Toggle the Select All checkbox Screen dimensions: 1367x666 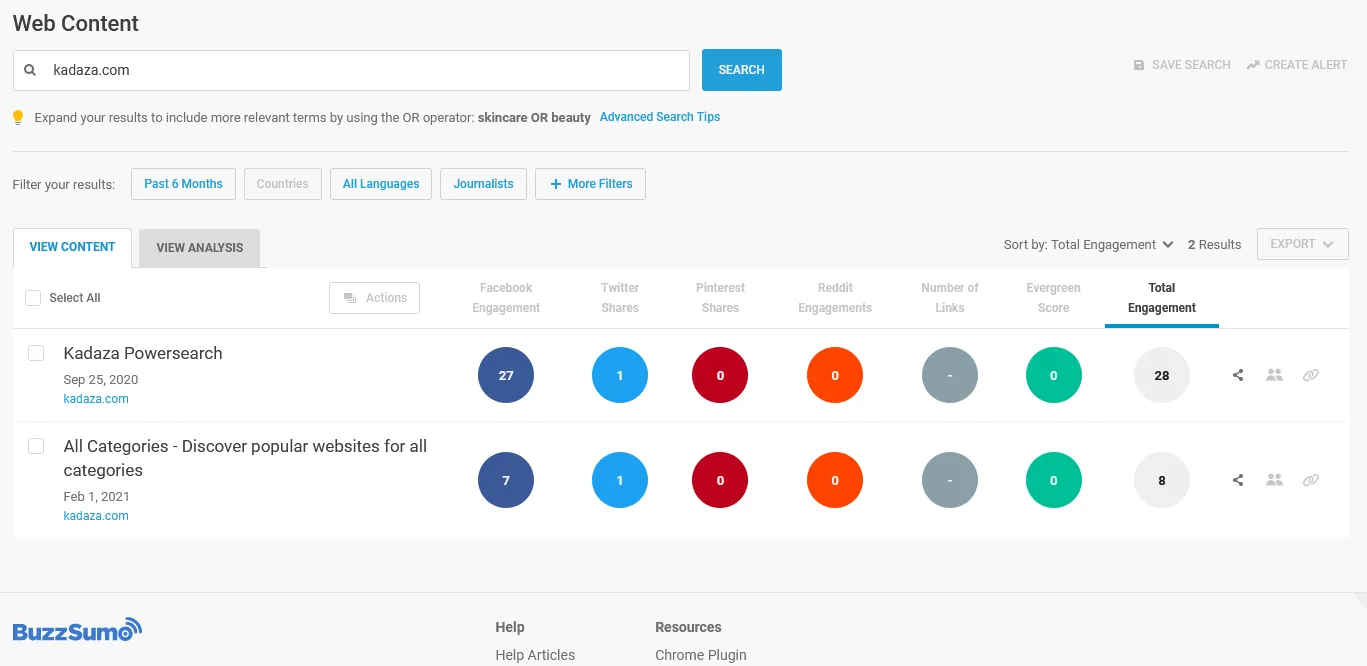click(33, 298)
